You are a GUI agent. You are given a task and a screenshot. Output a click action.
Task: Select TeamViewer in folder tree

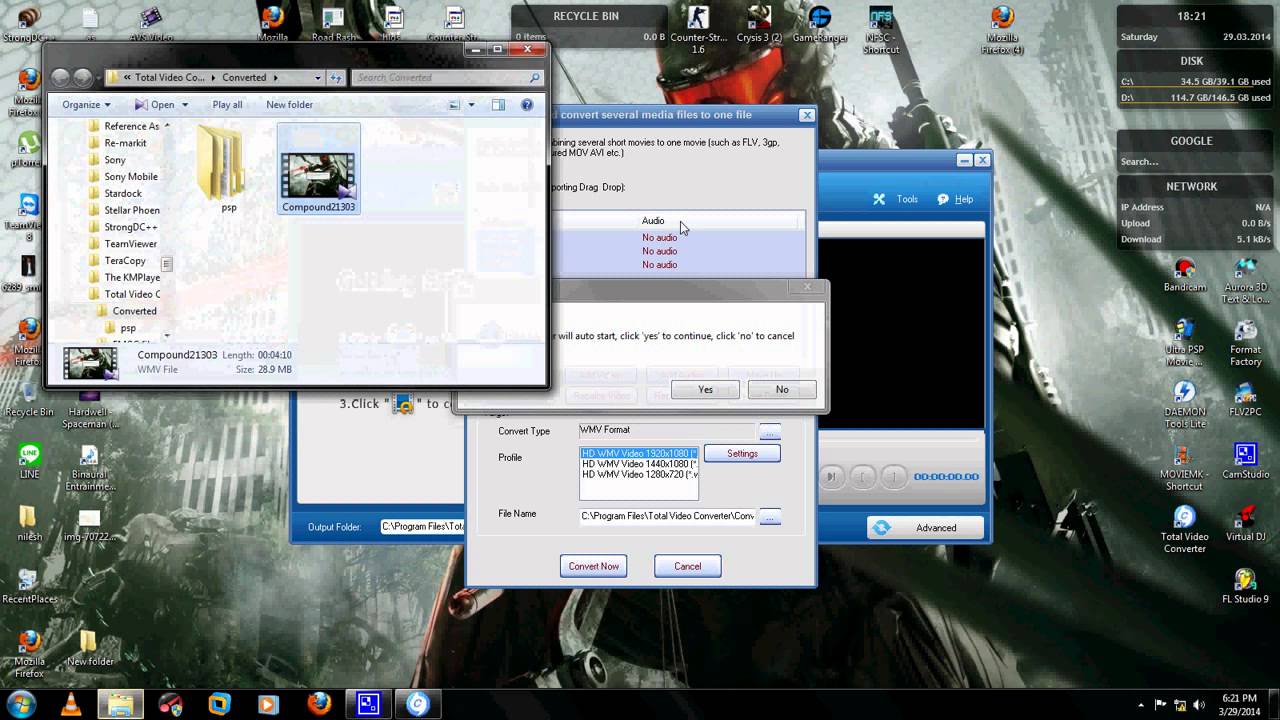tap(131, 244)
